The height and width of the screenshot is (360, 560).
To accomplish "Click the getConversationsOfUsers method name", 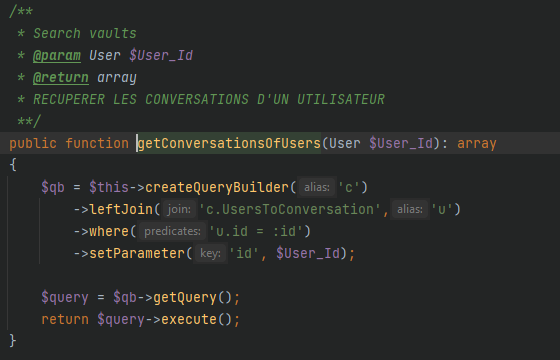I will [x=229, y=144].
